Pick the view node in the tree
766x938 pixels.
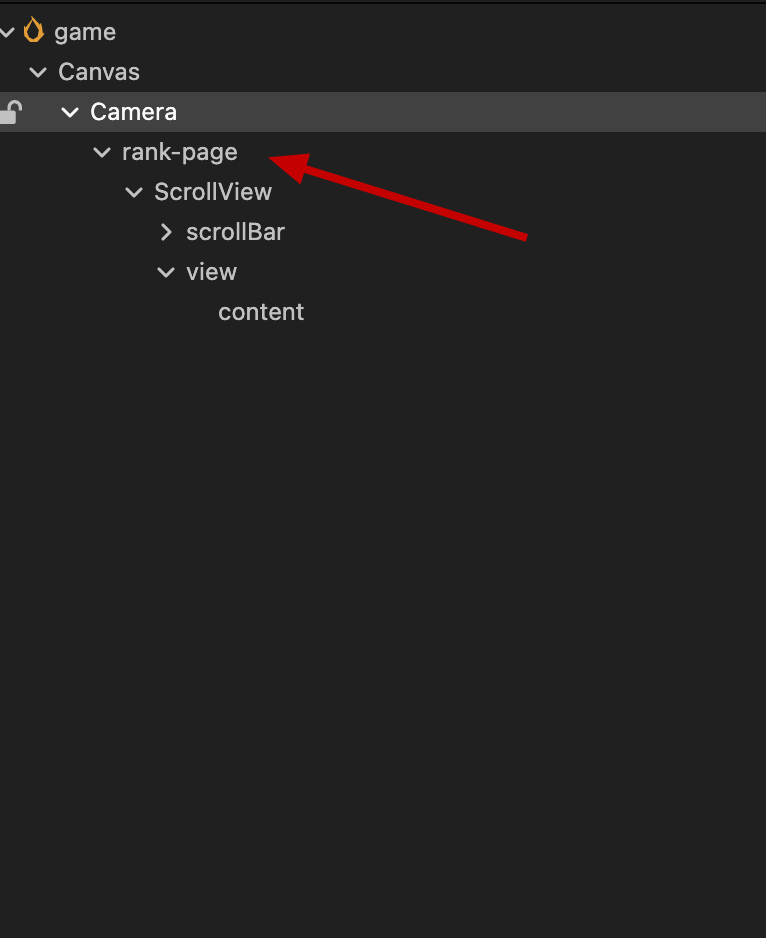[211, 272]
